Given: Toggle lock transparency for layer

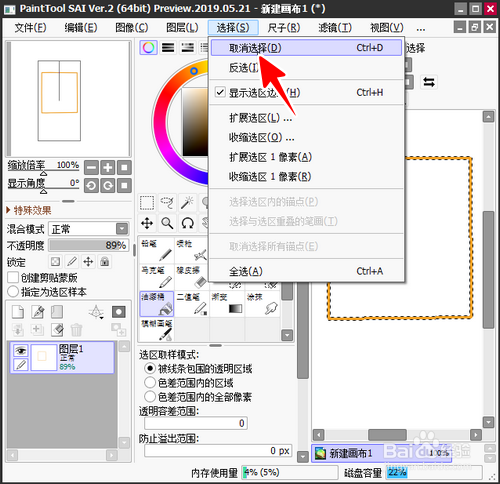Looking at the screenshot, I should click(x=55, y=262).
